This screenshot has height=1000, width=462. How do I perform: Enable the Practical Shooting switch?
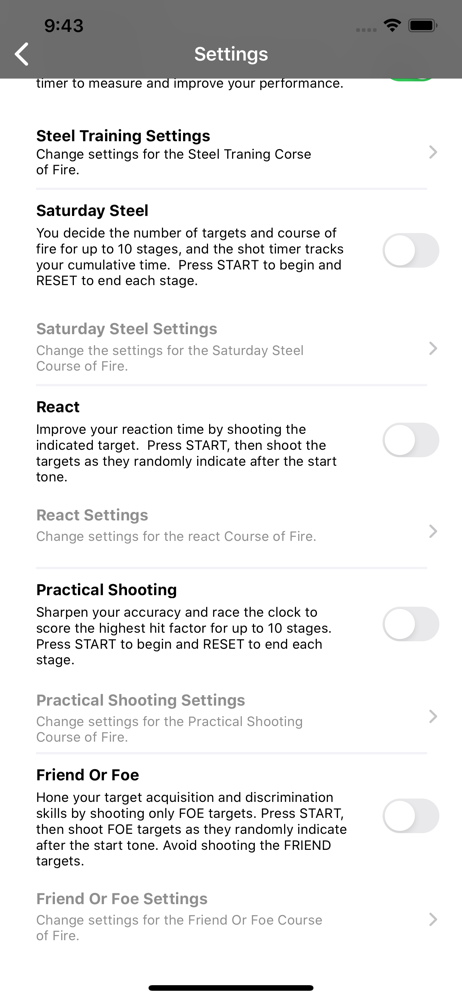point(411,624)
